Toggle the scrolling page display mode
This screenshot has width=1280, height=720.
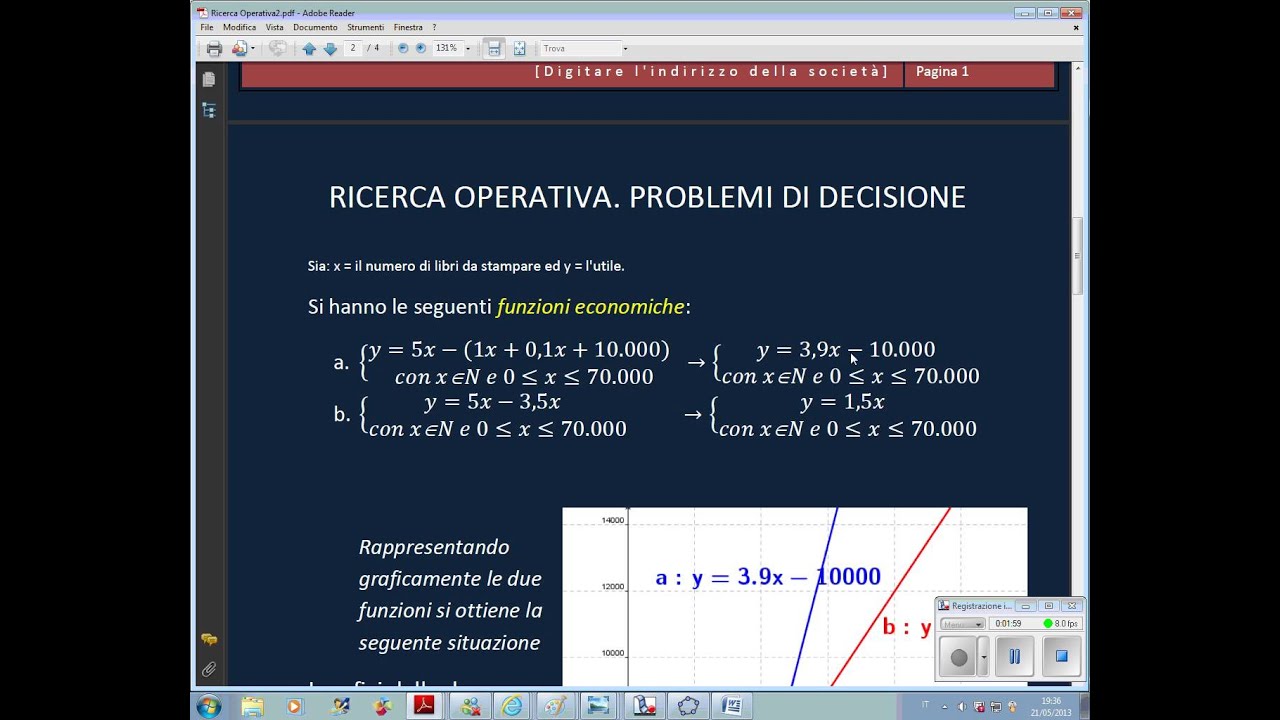coord(494,48)
